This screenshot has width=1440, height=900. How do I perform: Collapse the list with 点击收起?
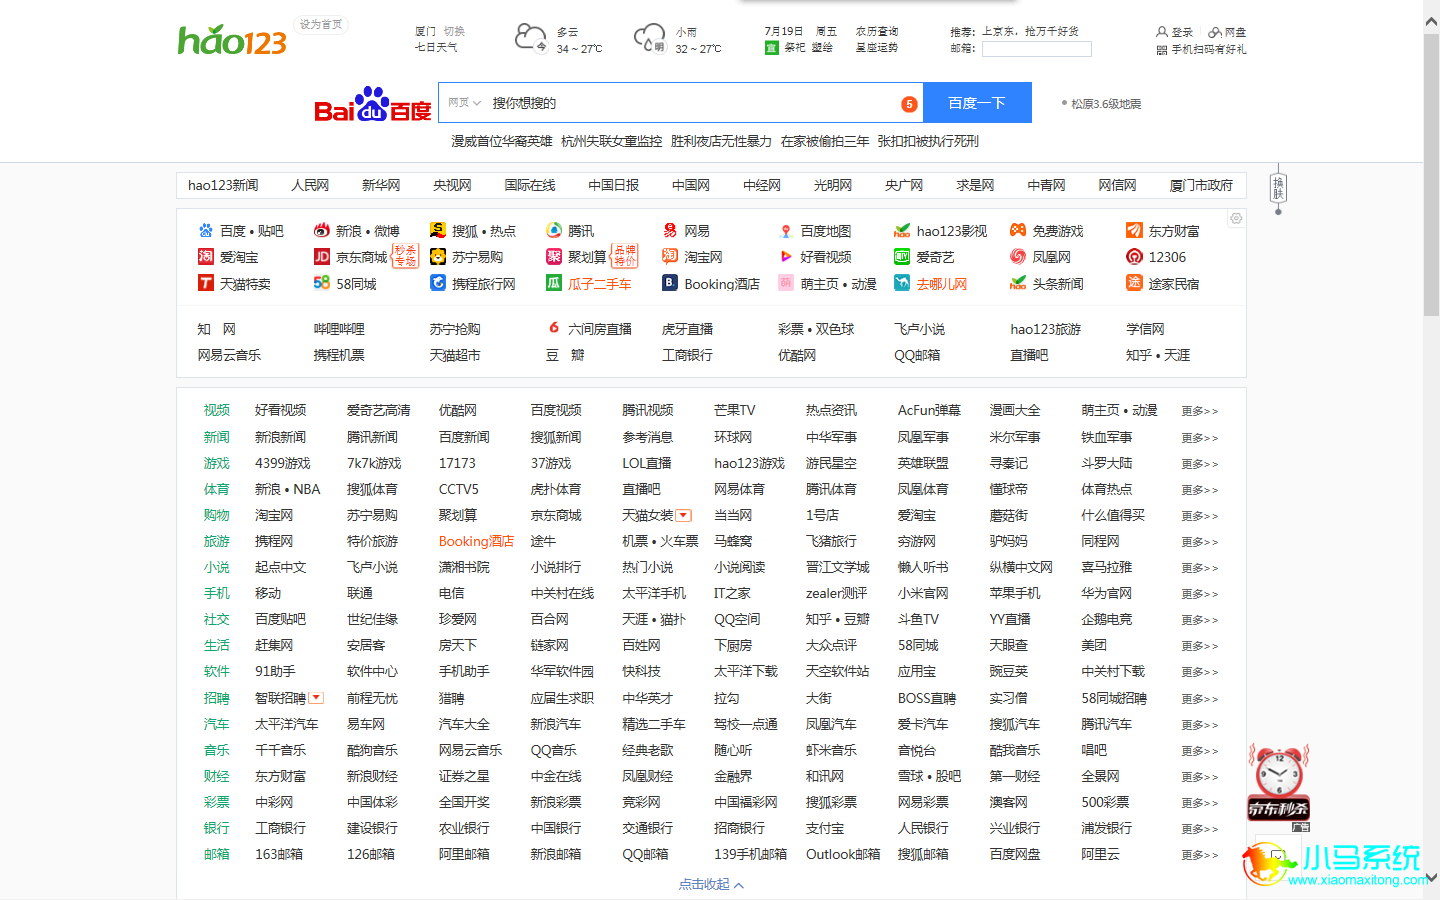point(711,884)
